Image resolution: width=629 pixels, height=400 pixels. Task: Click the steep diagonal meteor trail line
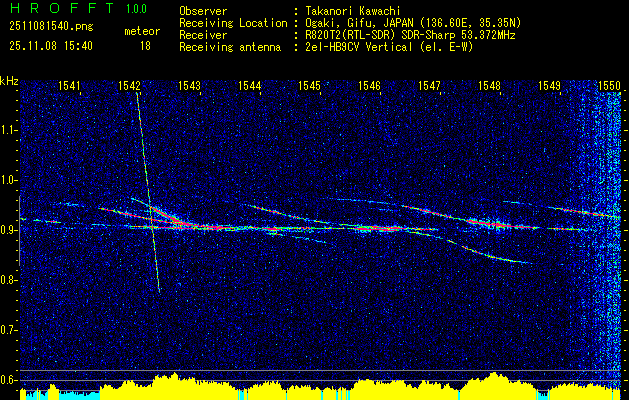[148, 193]
